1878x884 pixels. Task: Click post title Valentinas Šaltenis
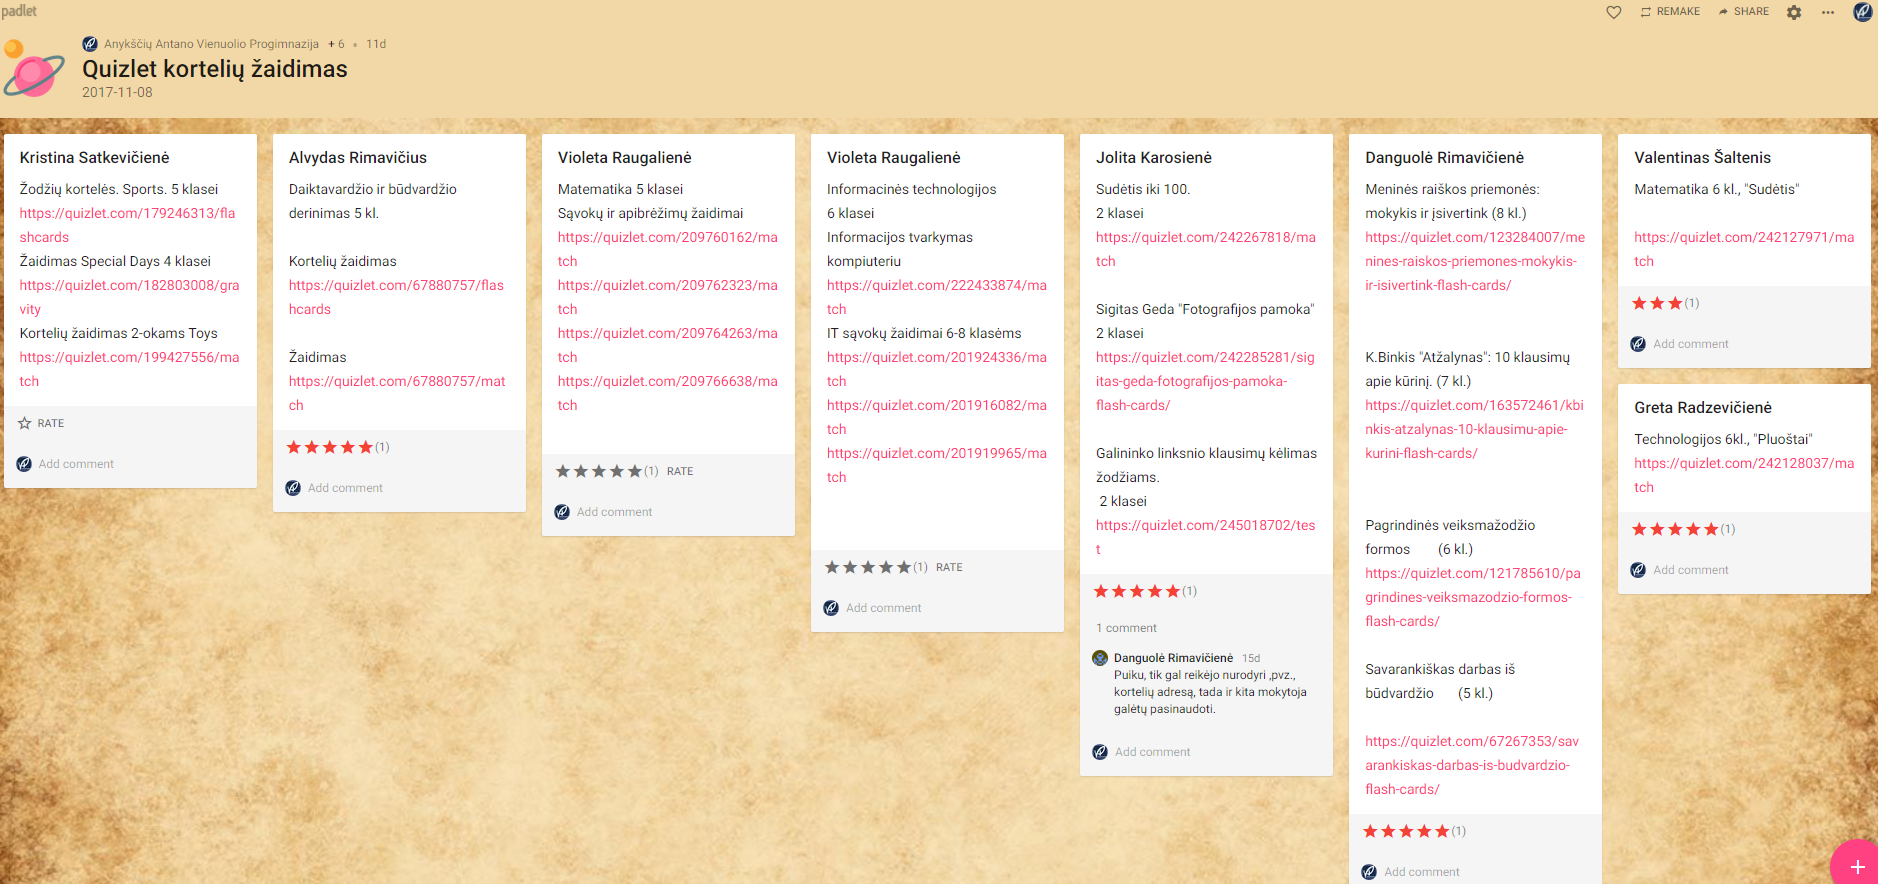pyautogui.click(x=1702, y=158)
